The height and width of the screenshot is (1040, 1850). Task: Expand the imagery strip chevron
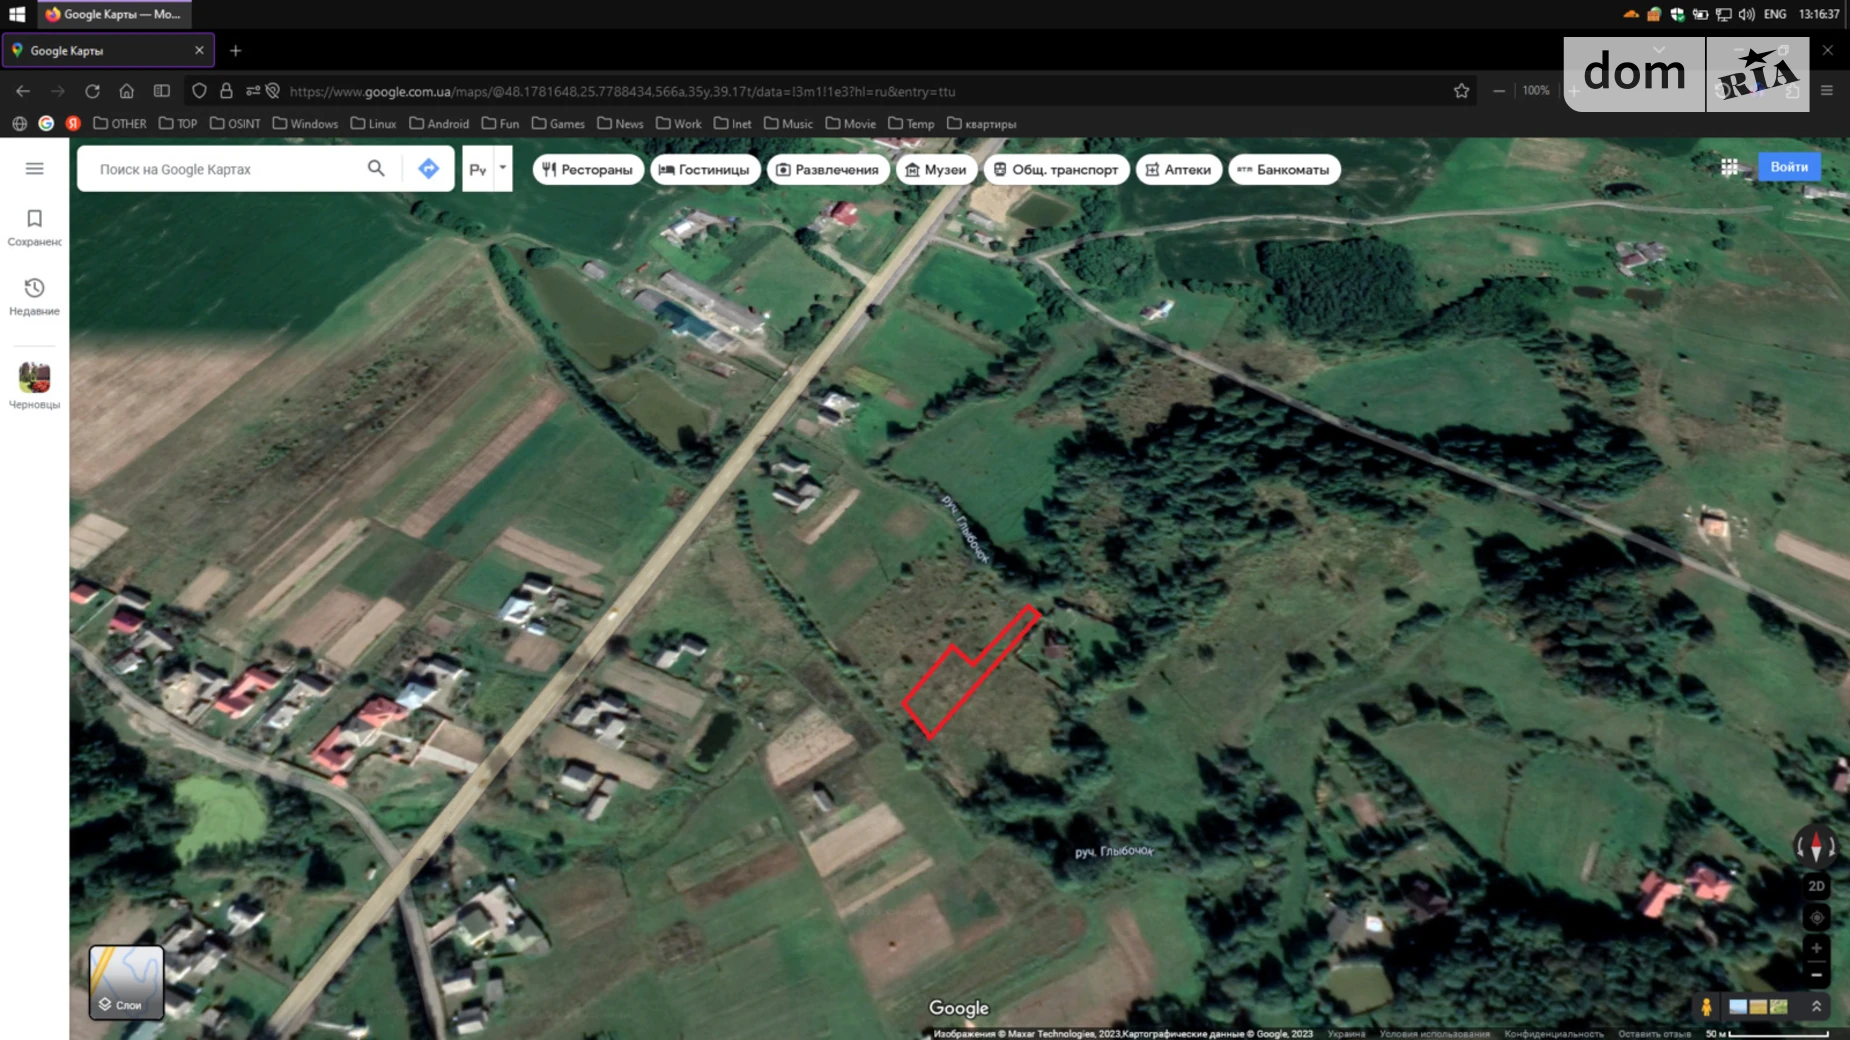(x=1816, y=1006)
